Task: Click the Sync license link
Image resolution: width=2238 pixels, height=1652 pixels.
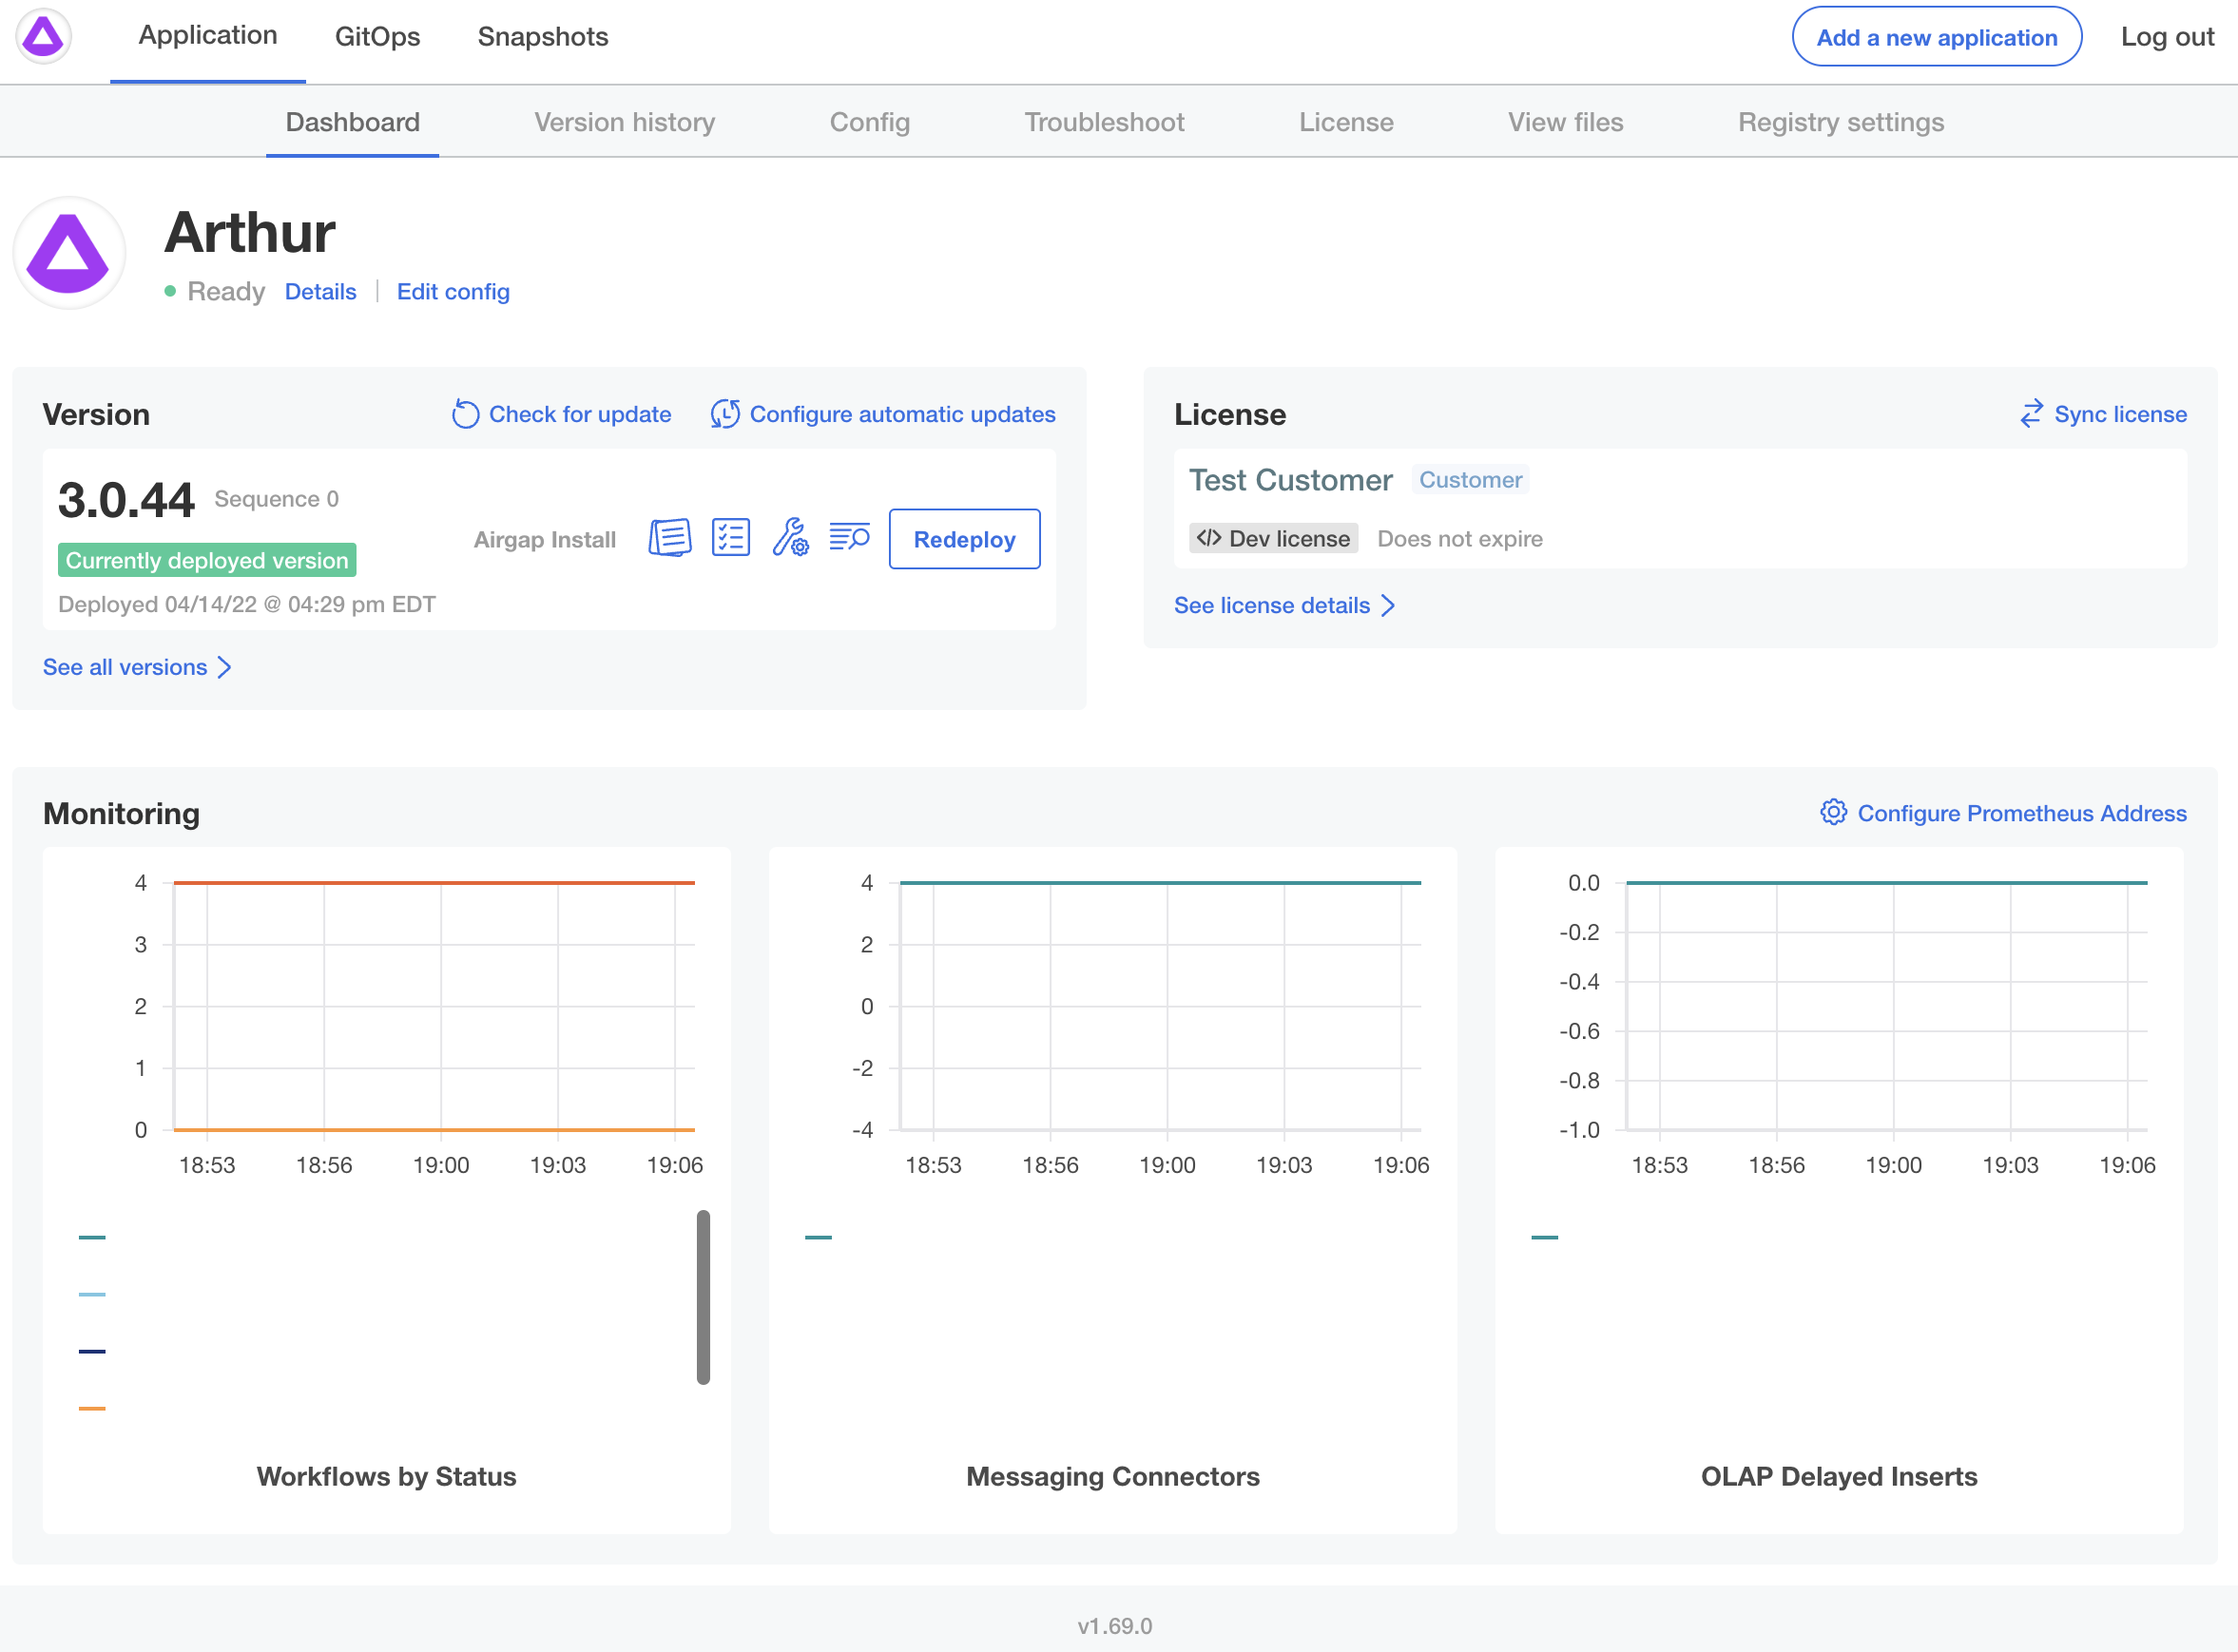Action: (x=2120, y=414)
